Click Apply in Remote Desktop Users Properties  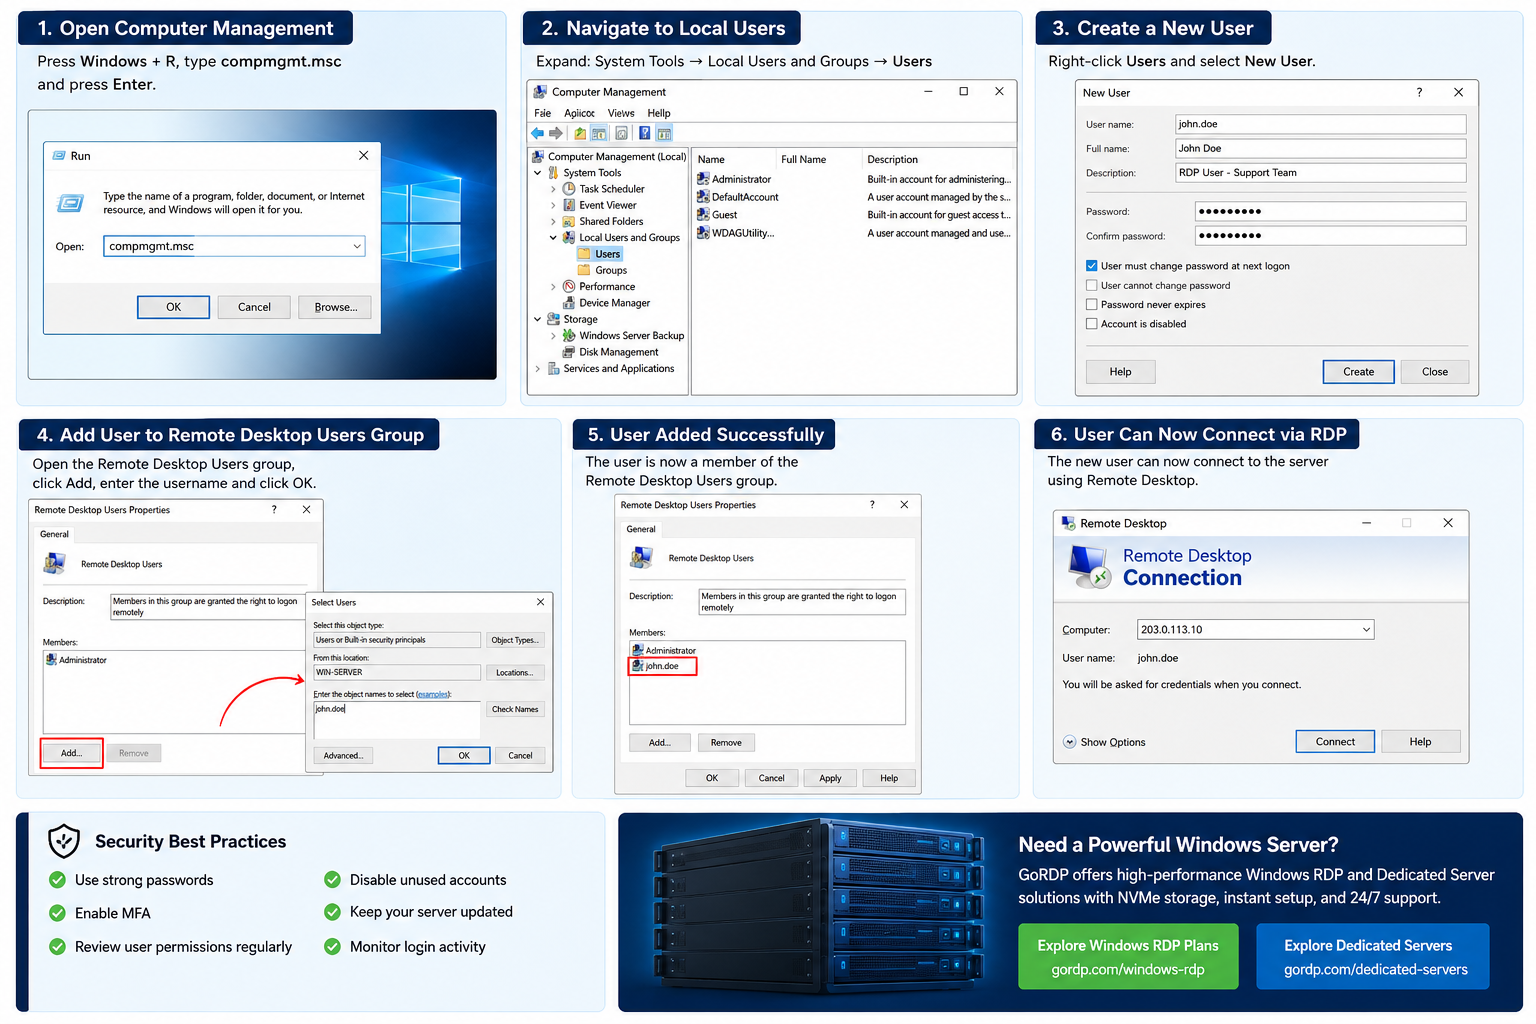[830, 778]
